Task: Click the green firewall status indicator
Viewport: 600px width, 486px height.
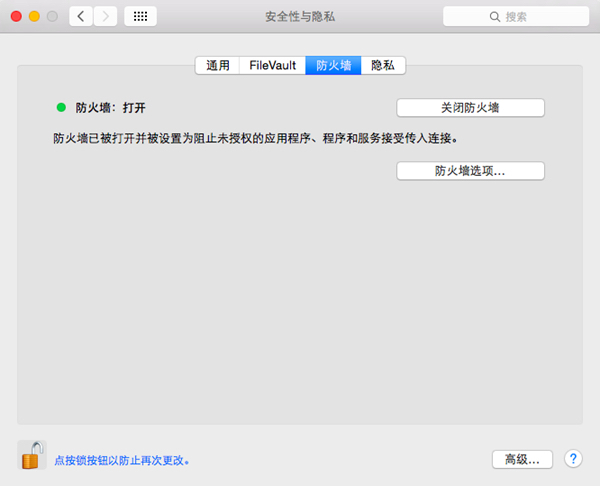Action: tap(61, 108)
